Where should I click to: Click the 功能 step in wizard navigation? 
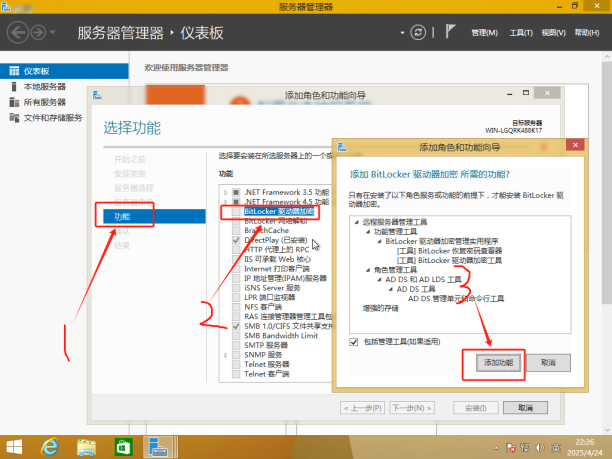click(x=154, y=217)
